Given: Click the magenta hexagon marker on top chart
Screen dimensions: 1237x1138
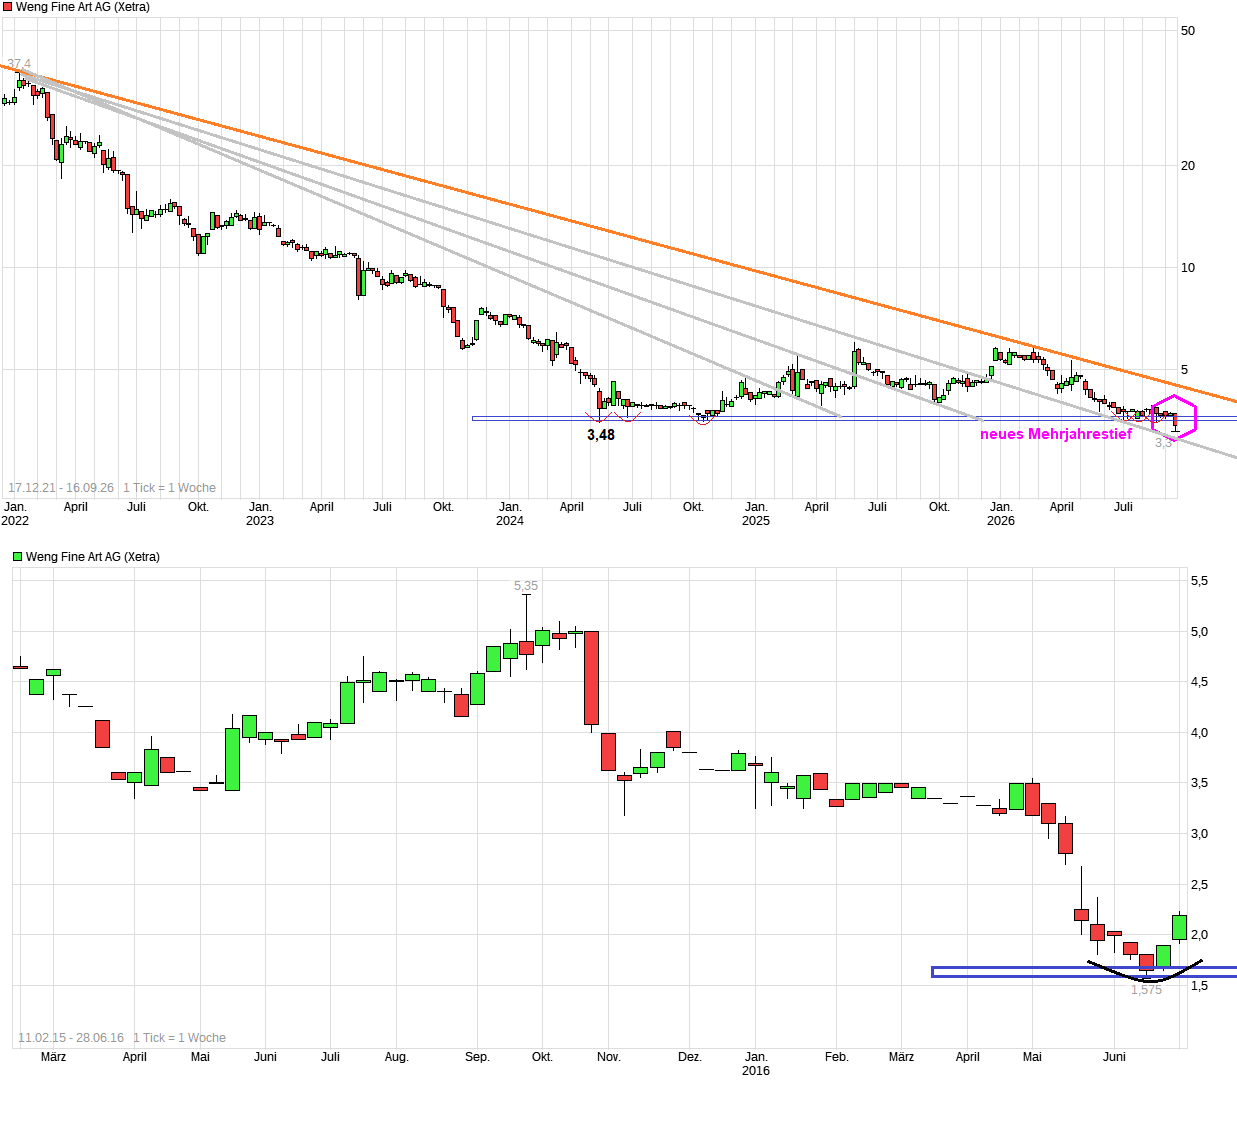Looking at the screenshot, I should pos(1174,417).
